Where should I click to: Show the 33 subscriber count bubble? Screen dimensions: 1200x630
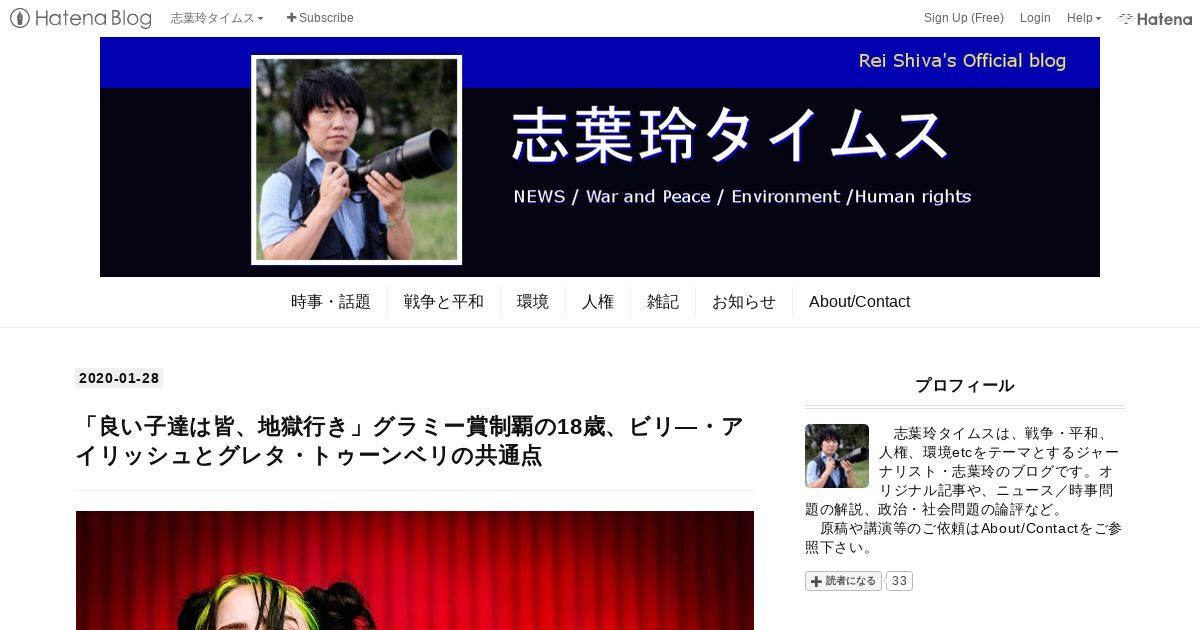pyautogui.click(x=899, y=581)
